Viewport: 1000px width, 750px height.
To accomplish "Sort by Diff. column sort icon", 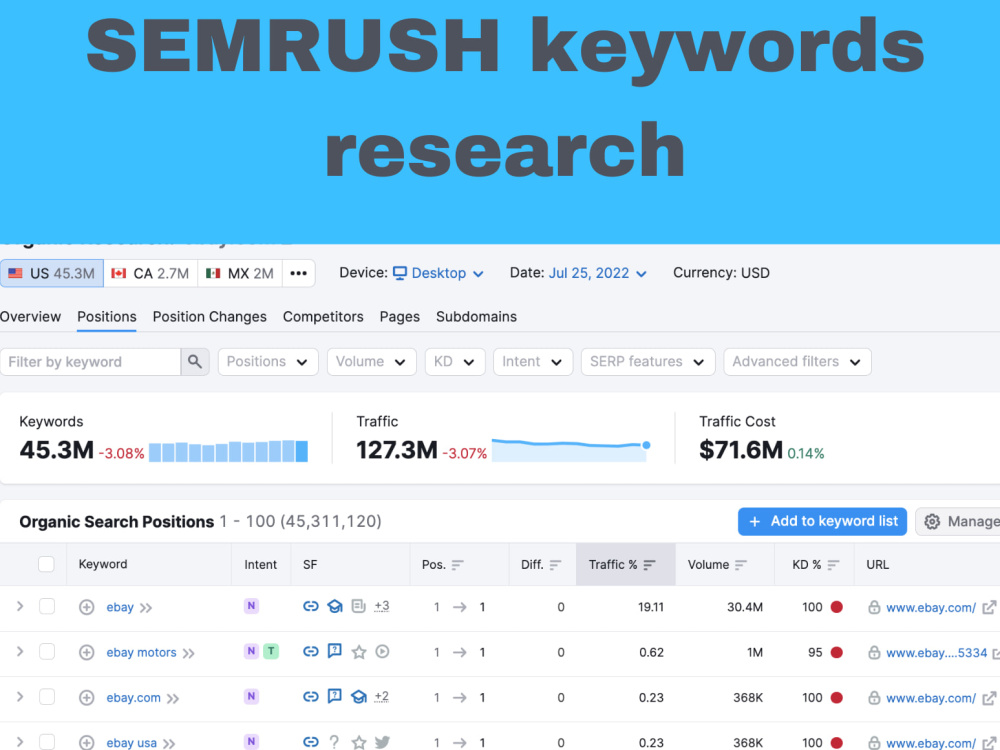I will coord(555,565).
